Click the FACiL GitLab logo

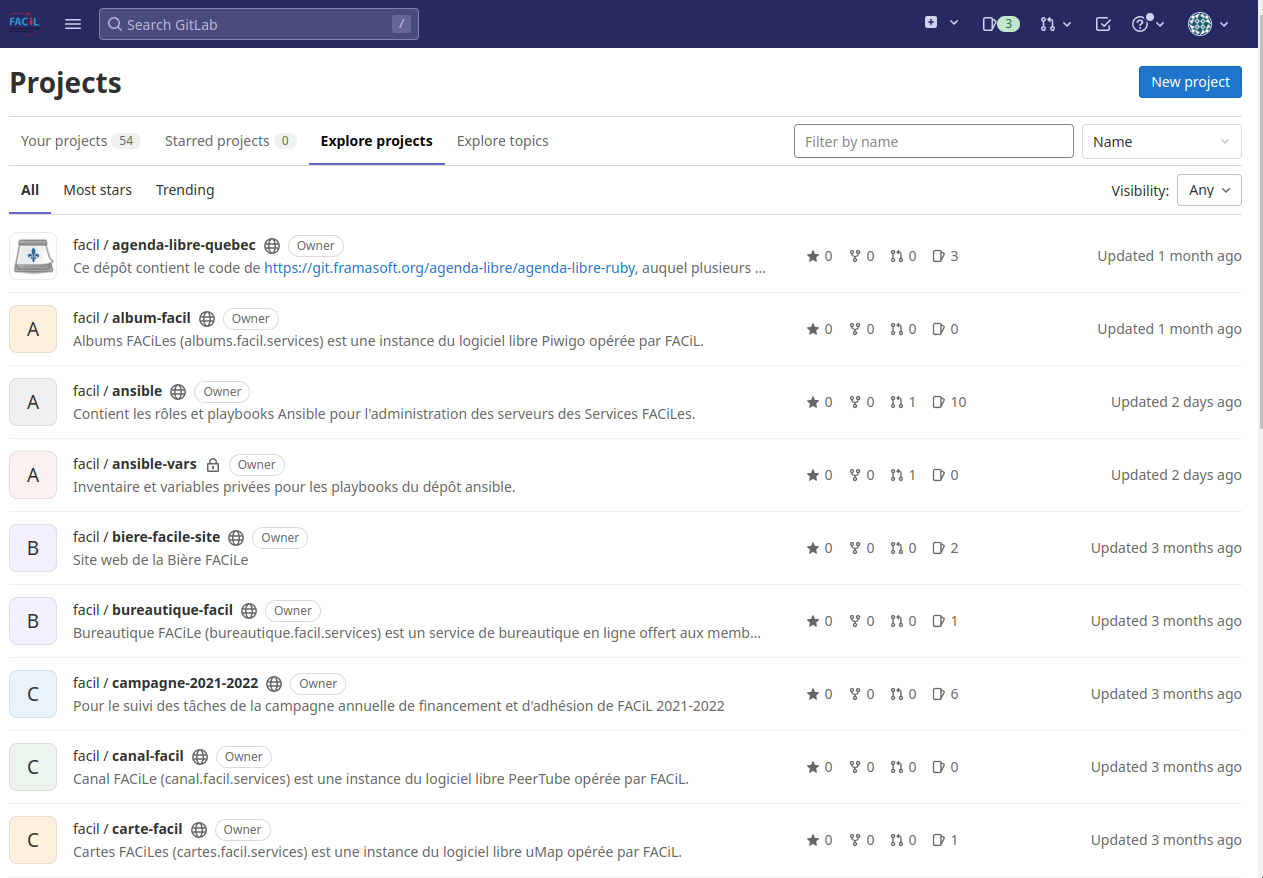25,23
